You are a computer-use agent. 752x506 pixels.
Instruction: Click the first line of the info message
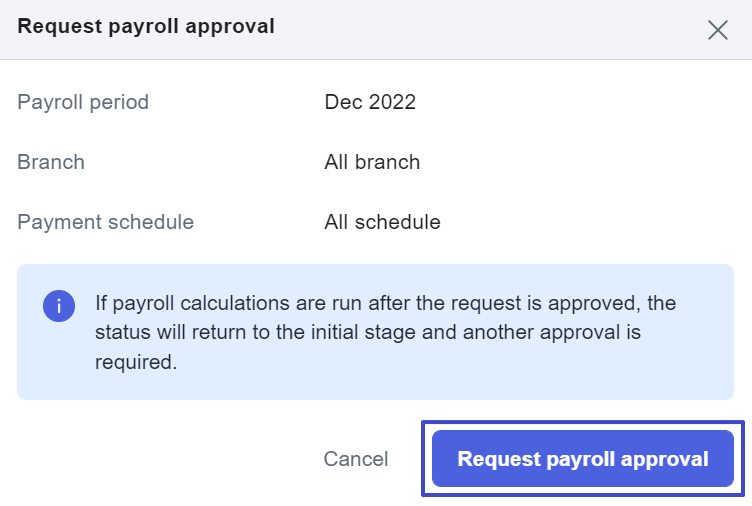[x=385, y=302]
